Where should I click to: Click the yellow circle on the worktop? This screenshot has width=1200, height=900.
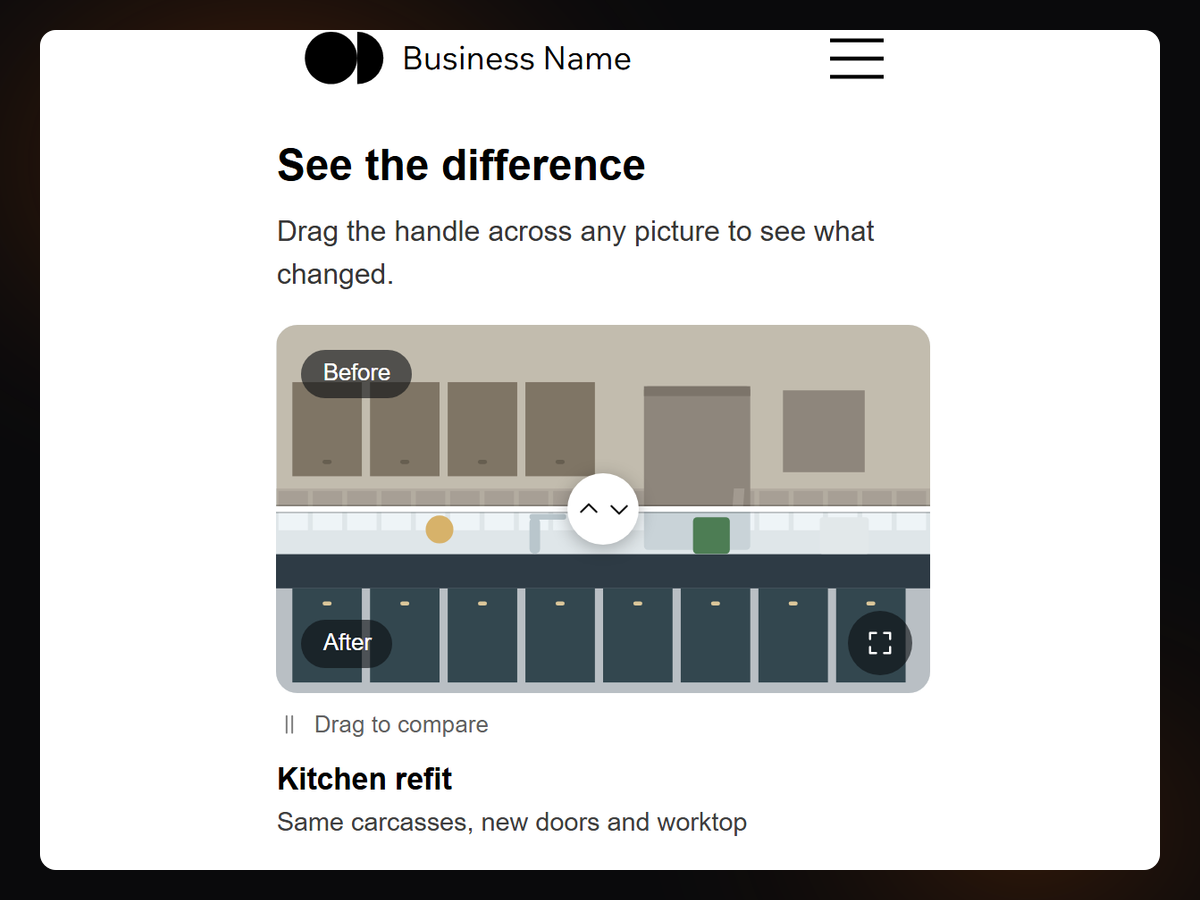(x=439, y=530)
